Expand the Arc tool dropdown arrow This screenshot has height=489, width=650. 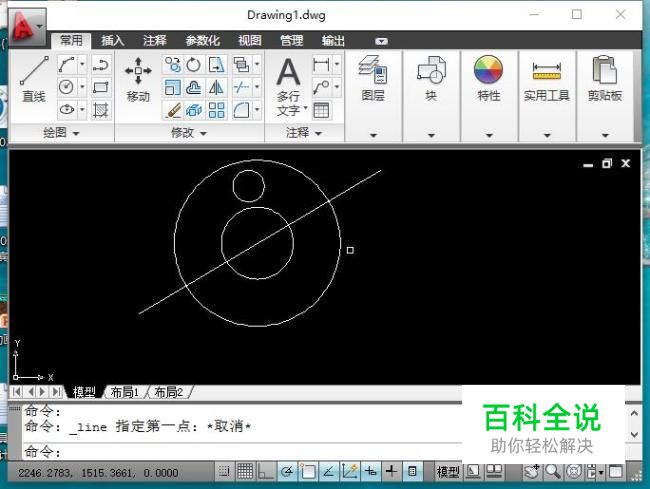click(x=82, y=64)
